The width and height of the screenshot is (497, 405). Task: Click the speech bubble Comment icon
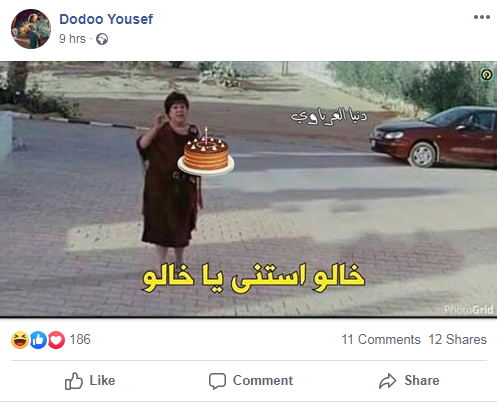coord(217,381)
